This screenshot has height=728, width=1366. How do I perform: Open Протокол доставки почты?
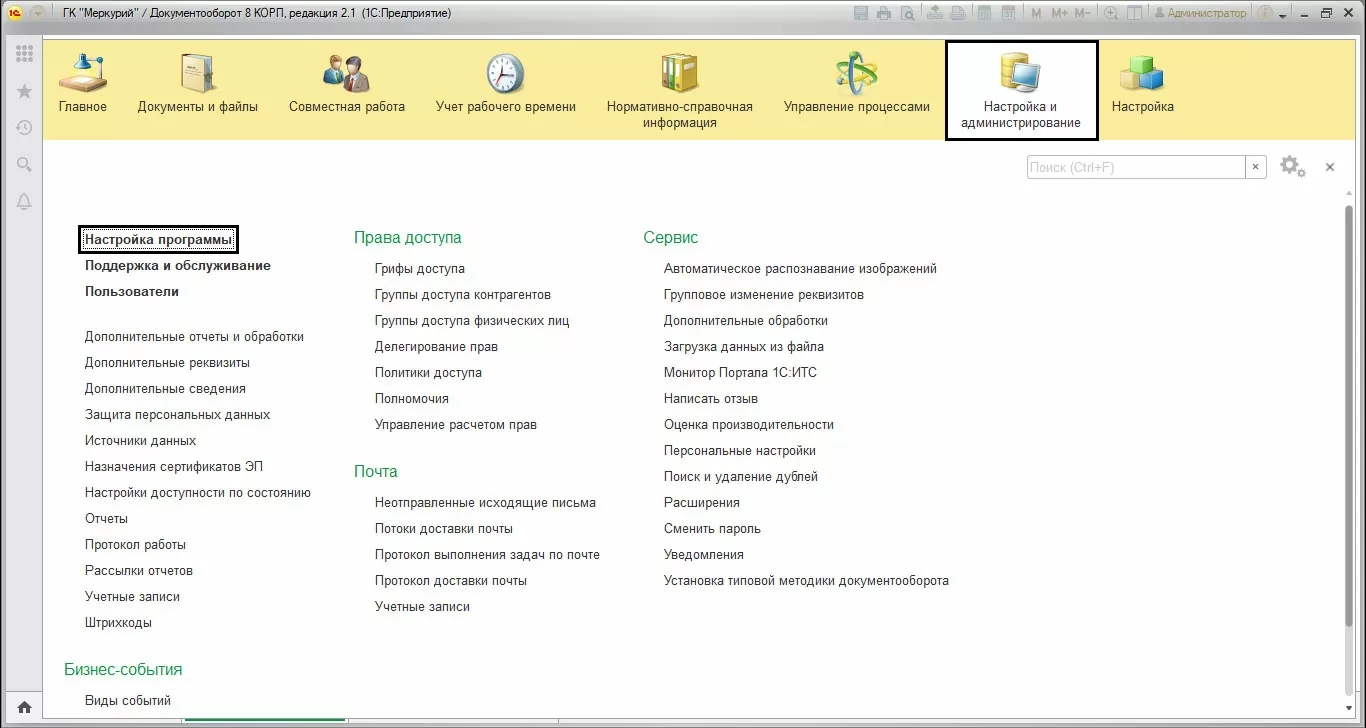point(451,581)
